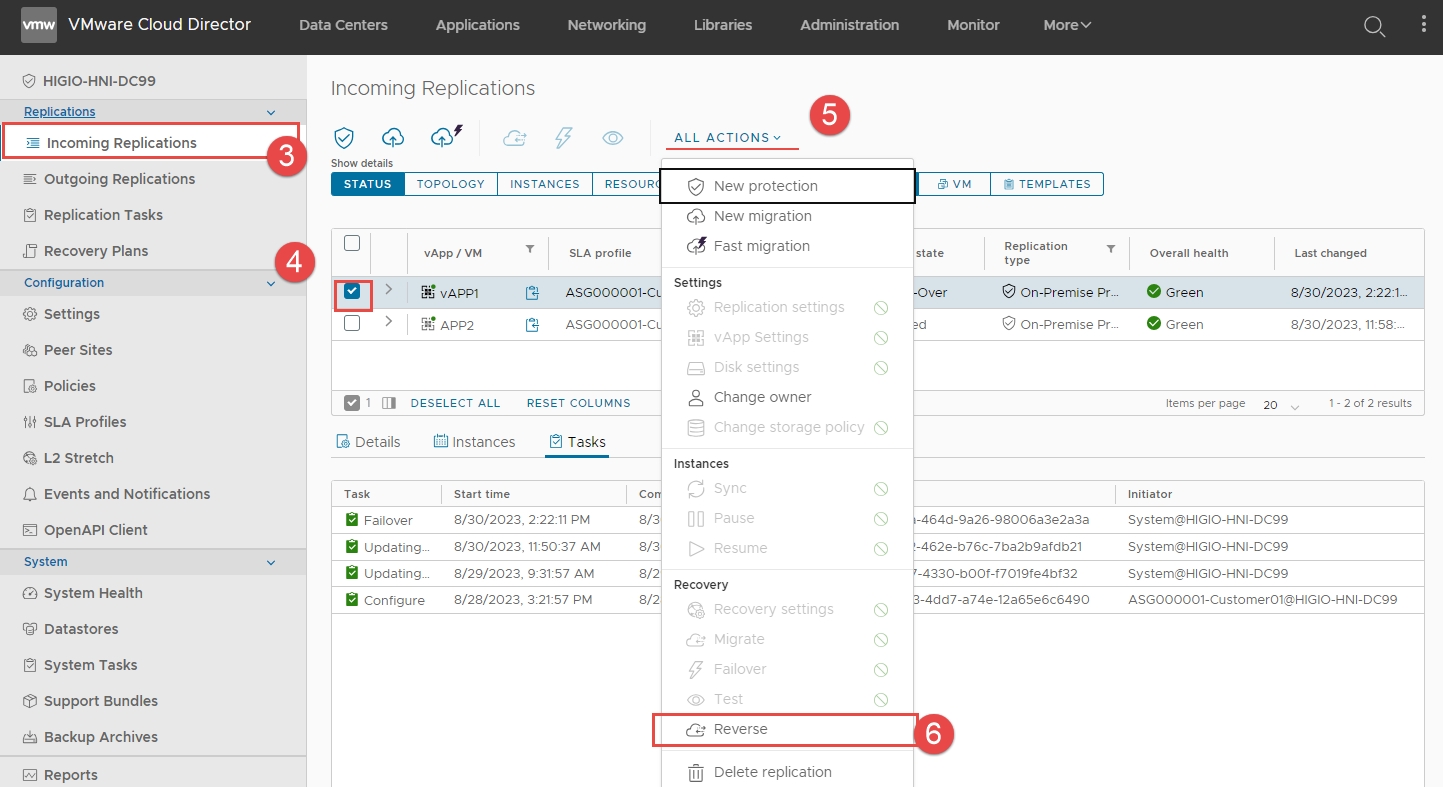Image resolution: width=1443 pixels, height=787 pixels.
Task: Click the VMware logo in header
Action: pos(39,25)
